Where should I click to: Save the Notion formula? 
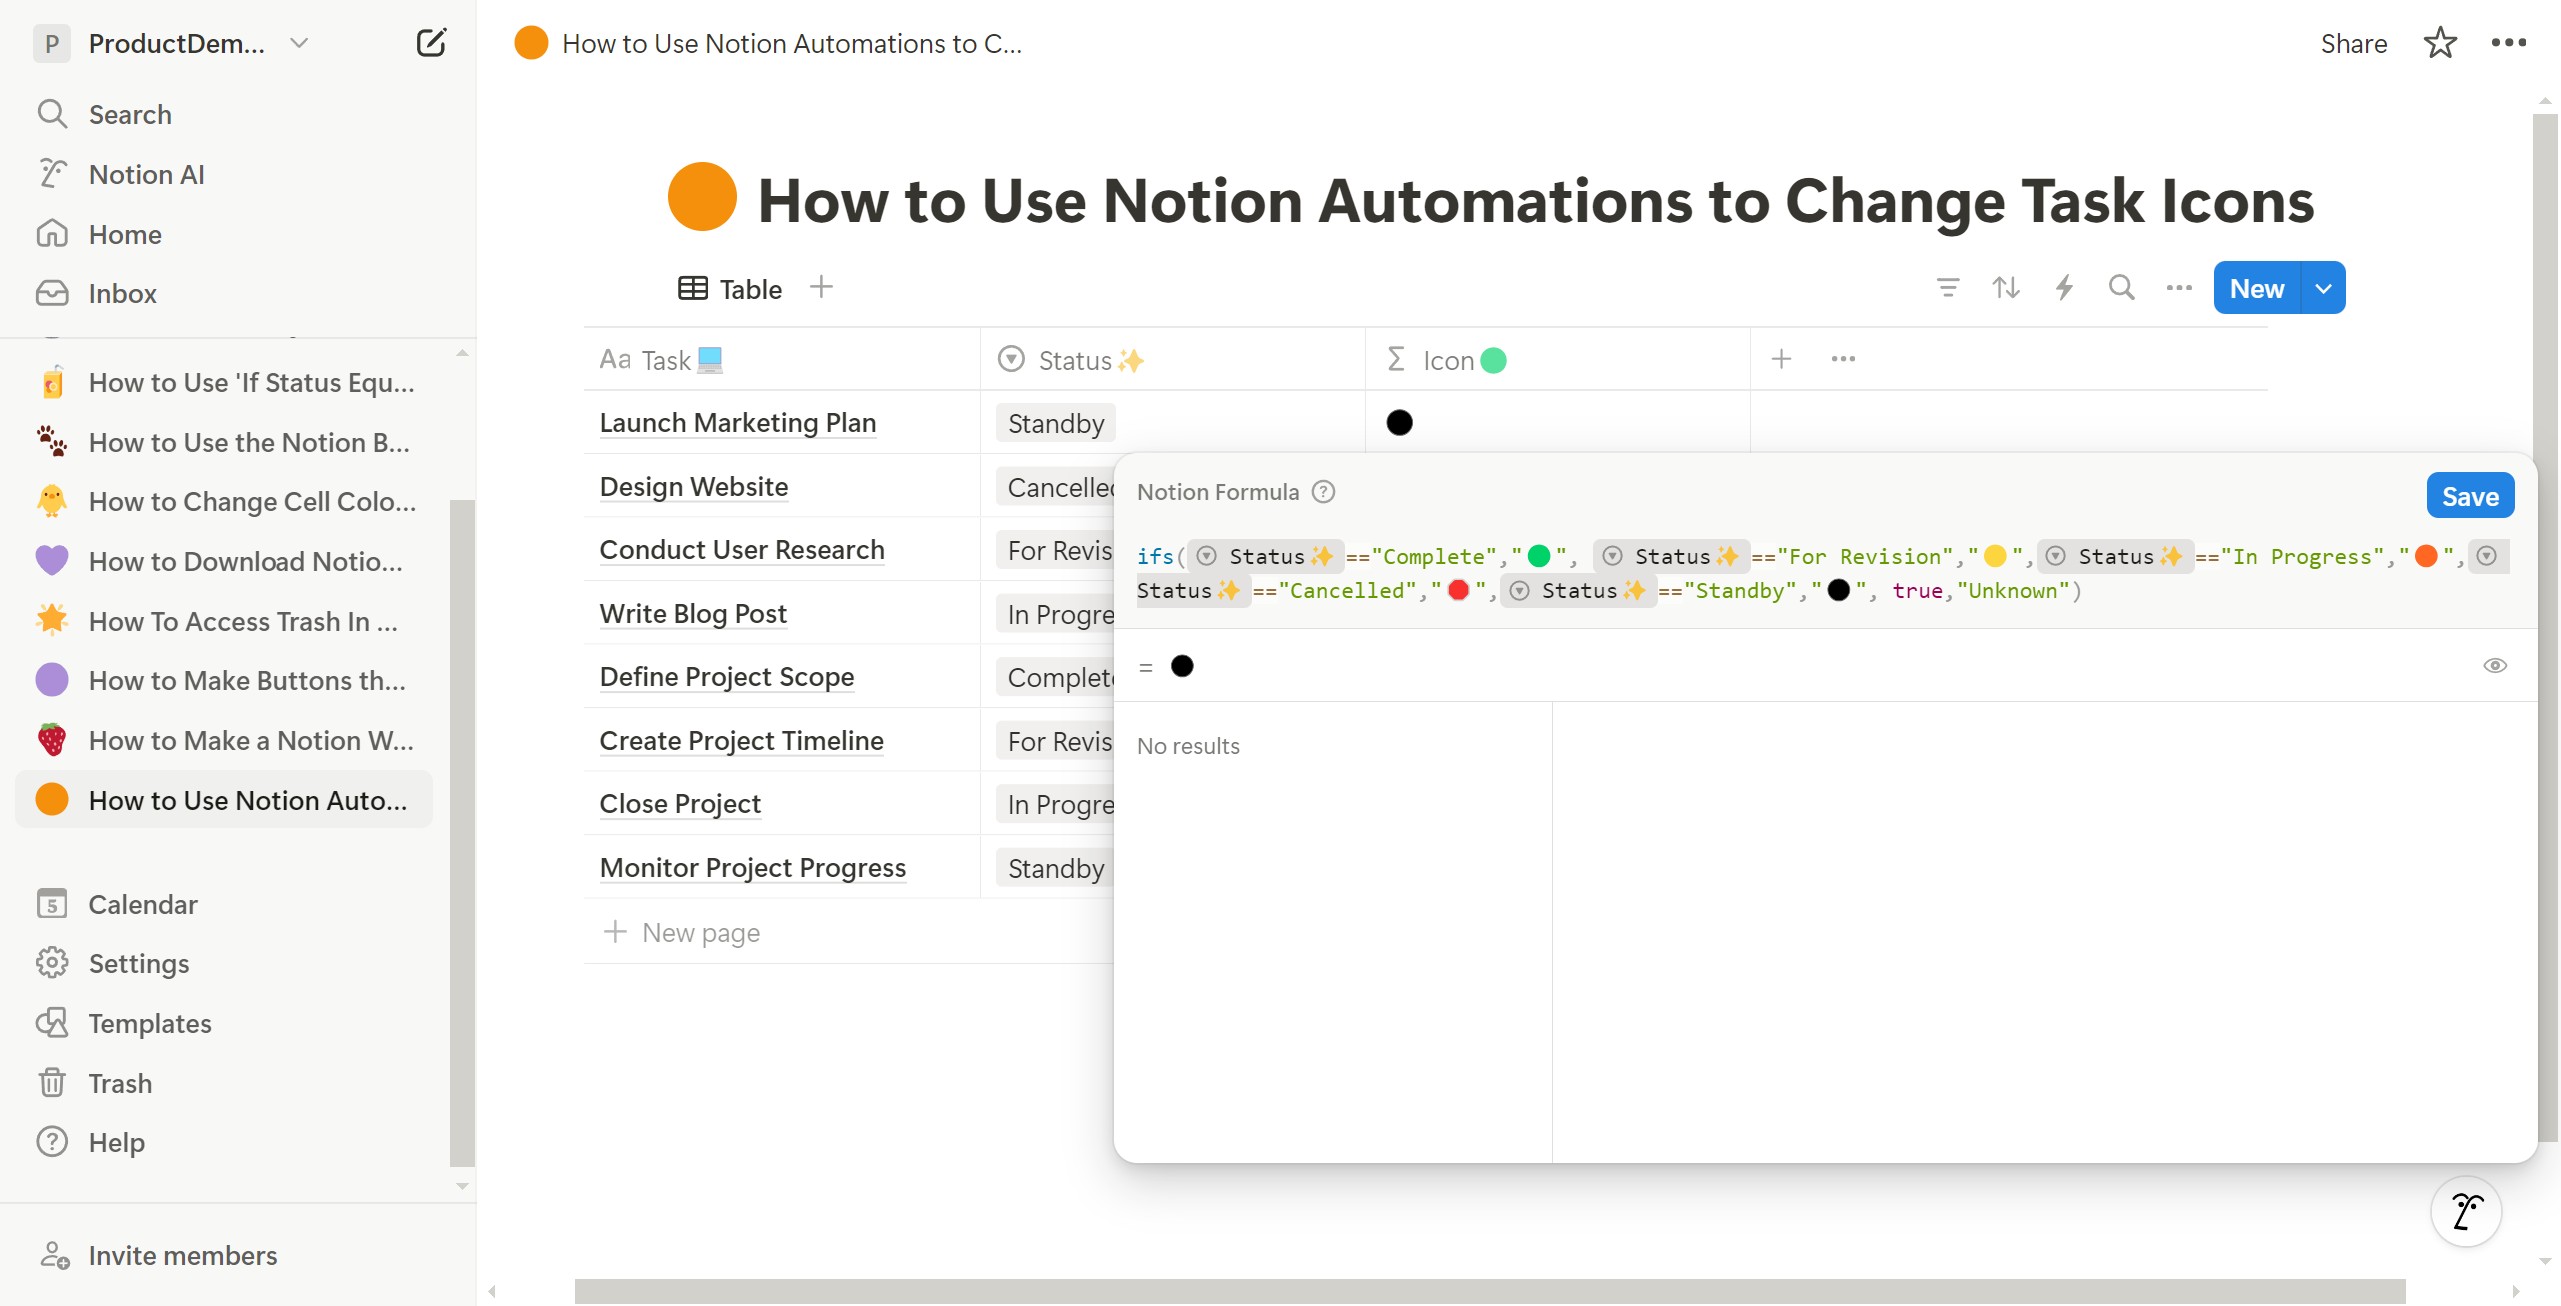pyautogui.click(x=2470, y=496)
